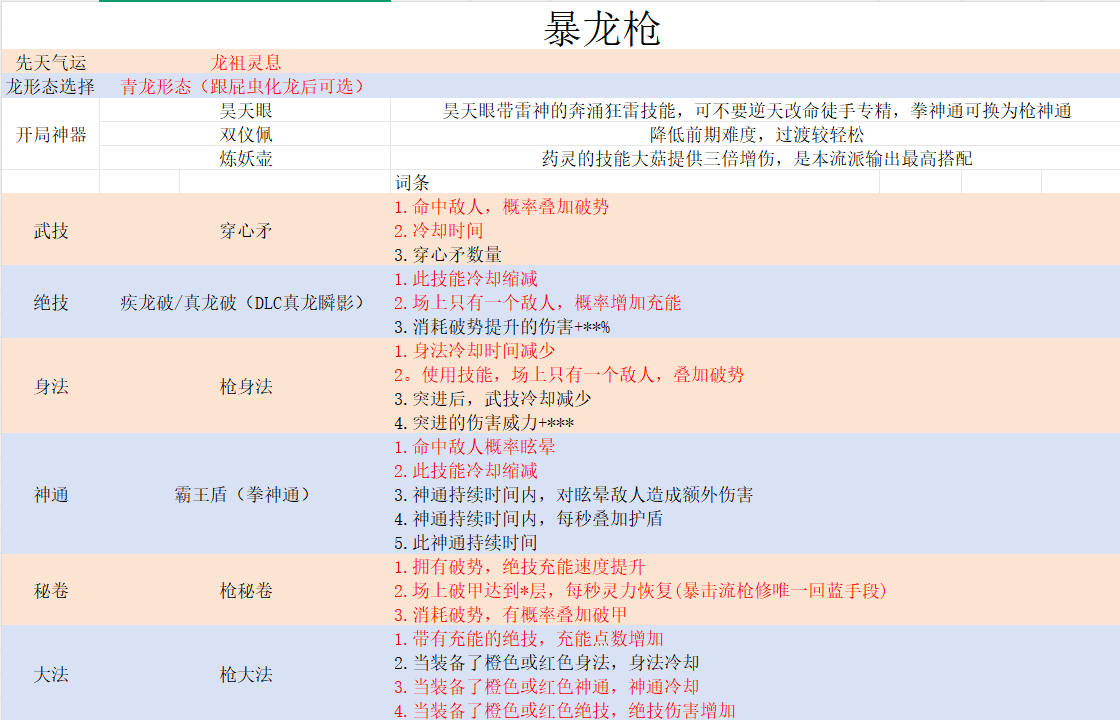Click the title cell 暴龙枪
The image size is (1120, 720).
(601, 28)
